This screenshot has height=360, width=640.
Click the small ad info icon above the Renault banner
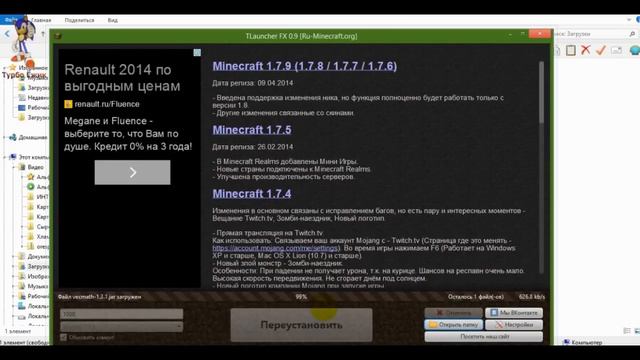point(197,53)
